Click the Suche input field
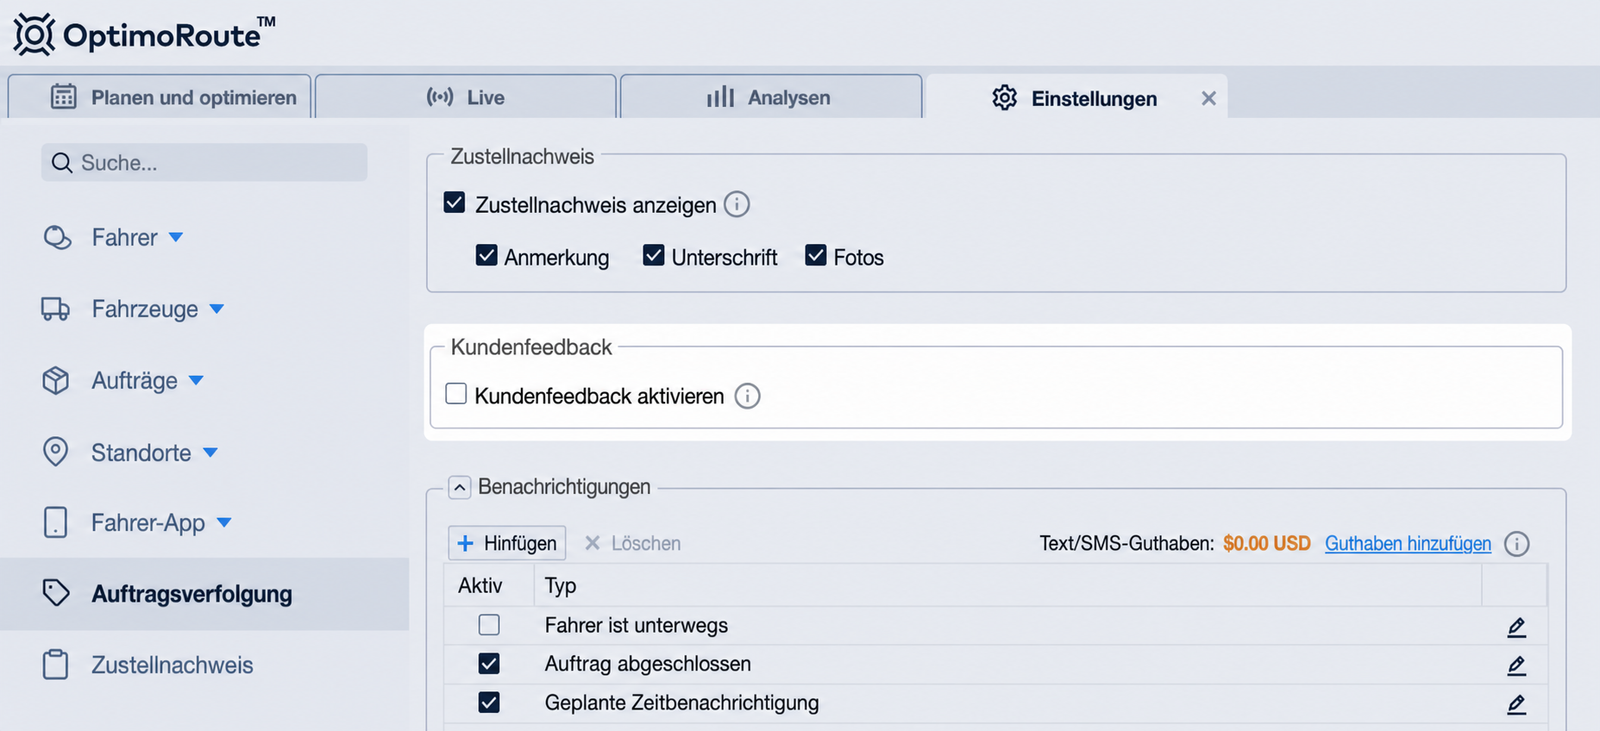 point(204,162)
